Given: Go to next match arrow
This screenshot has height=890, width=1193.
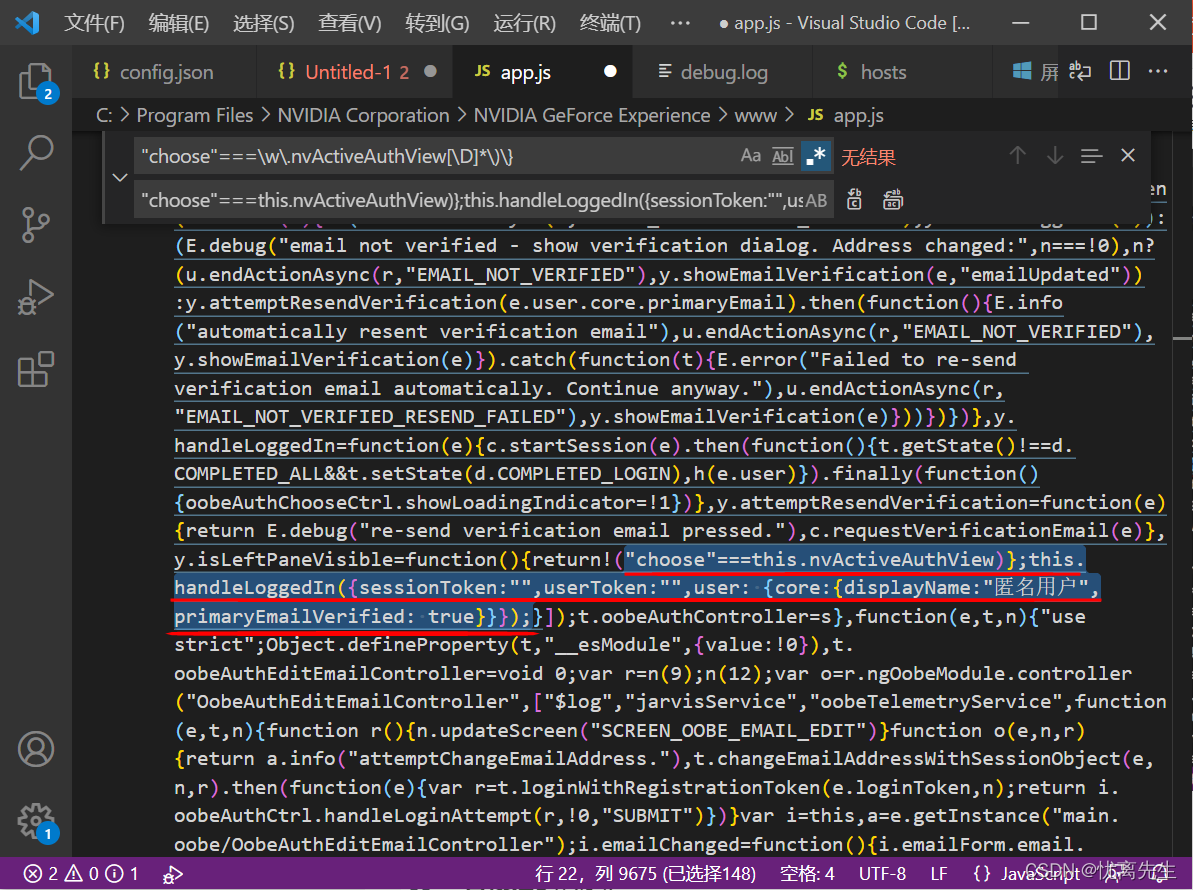Looking at the screenshot, I should (1055, 156).
